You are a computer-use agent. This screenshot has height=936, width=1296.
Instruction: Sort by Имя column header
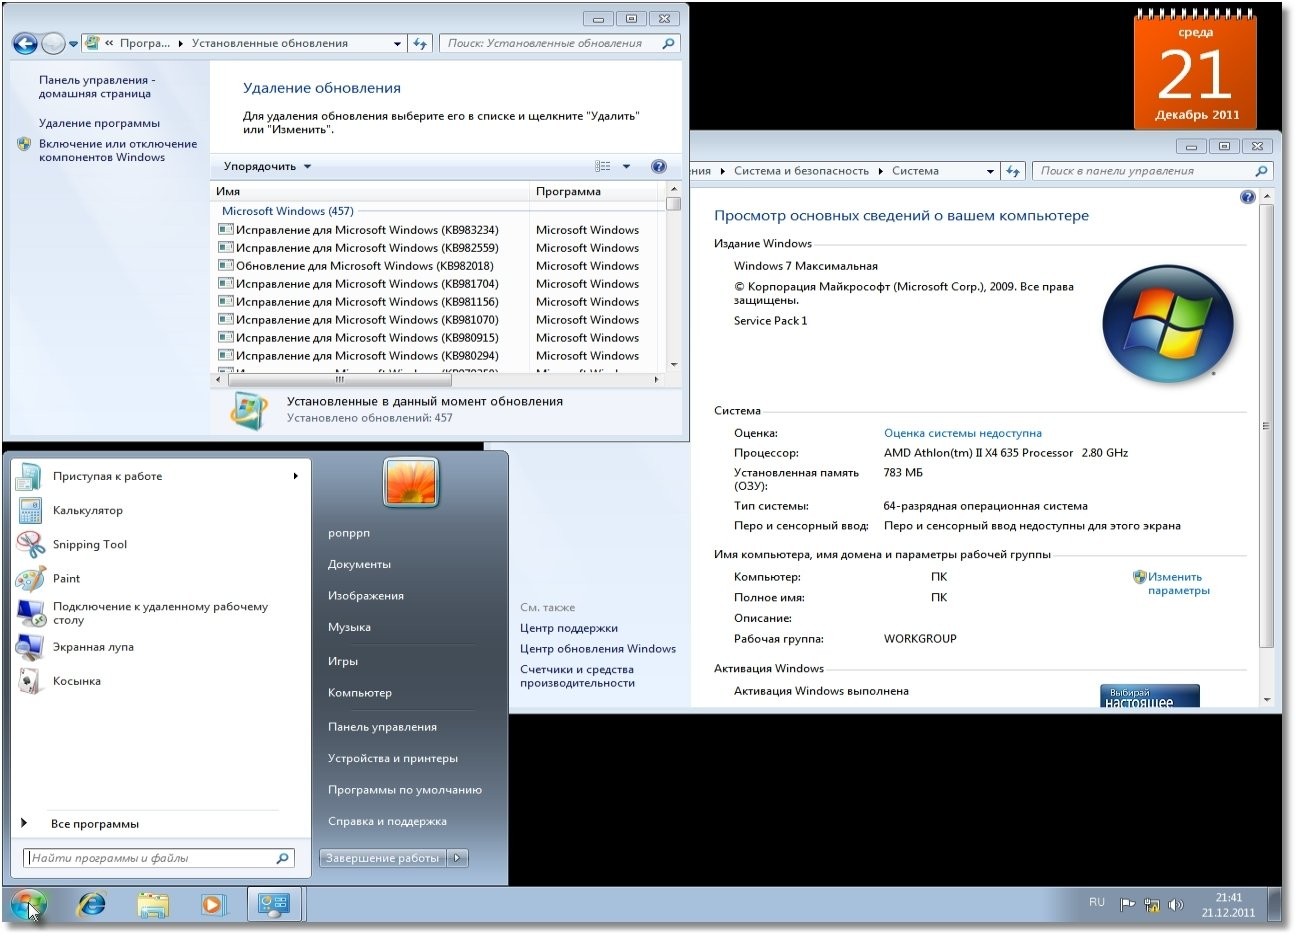click(370, 191)
